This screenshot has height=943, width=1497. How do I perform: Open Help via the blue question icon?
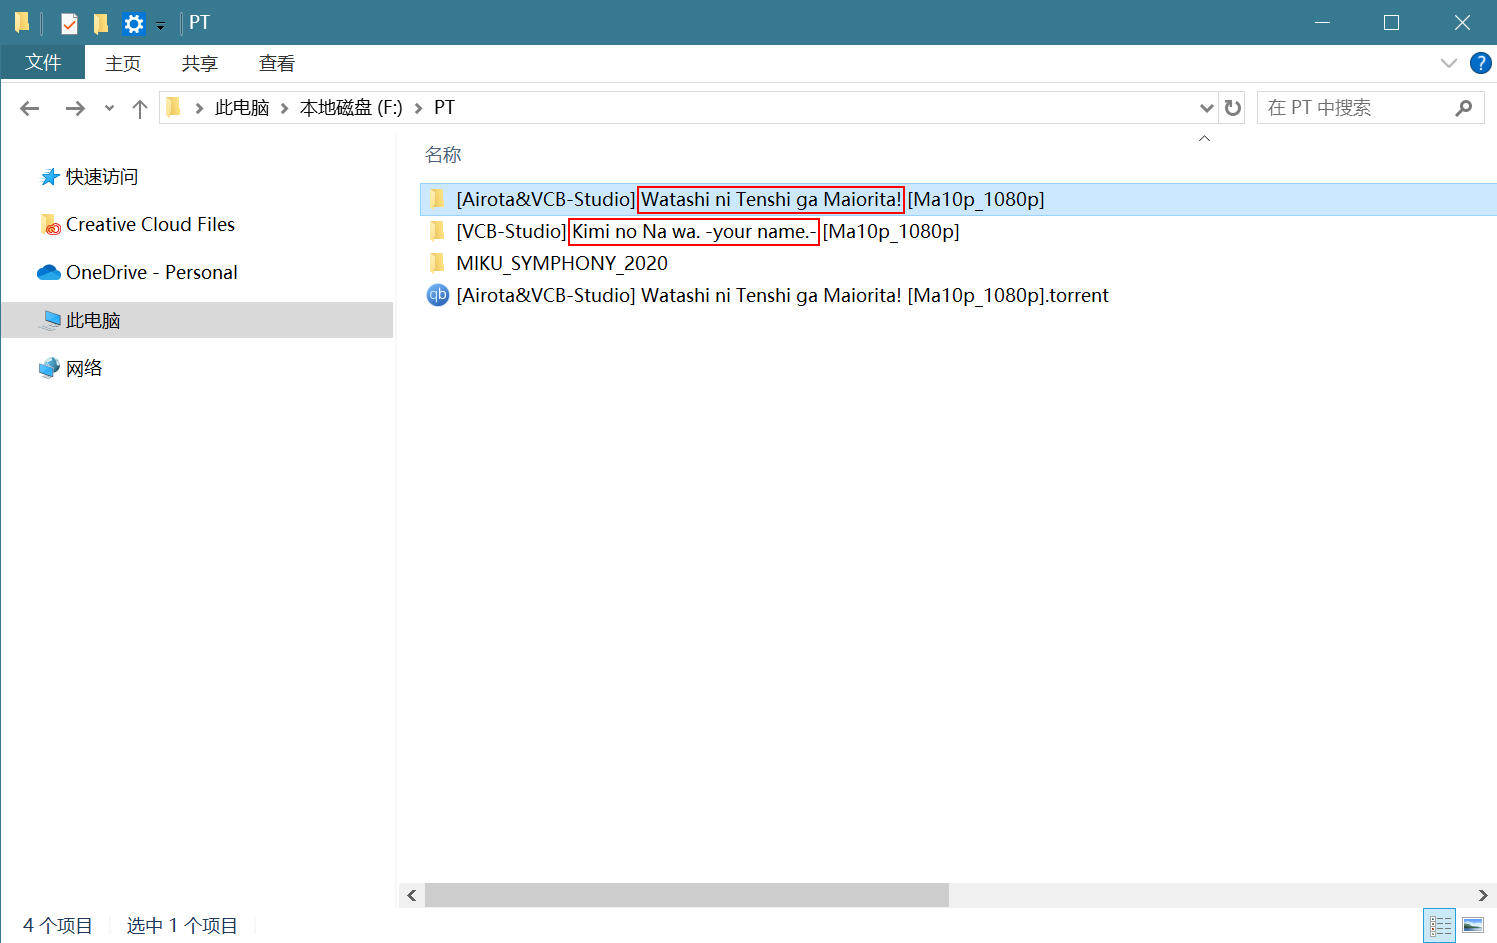(1481, 63)
